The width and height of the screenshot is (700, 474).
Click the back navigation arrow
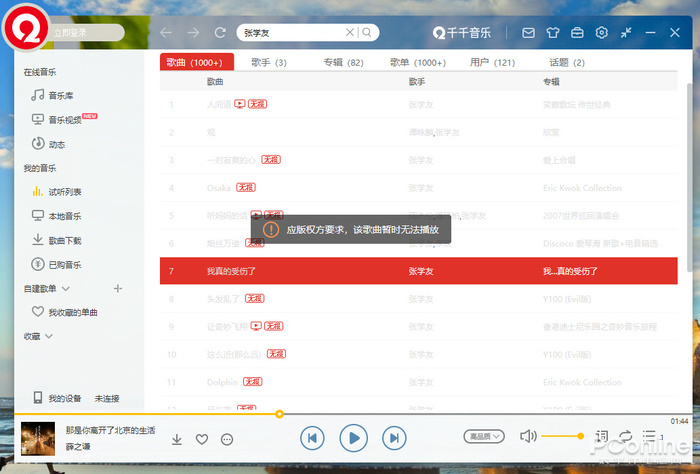coord(166,33)
